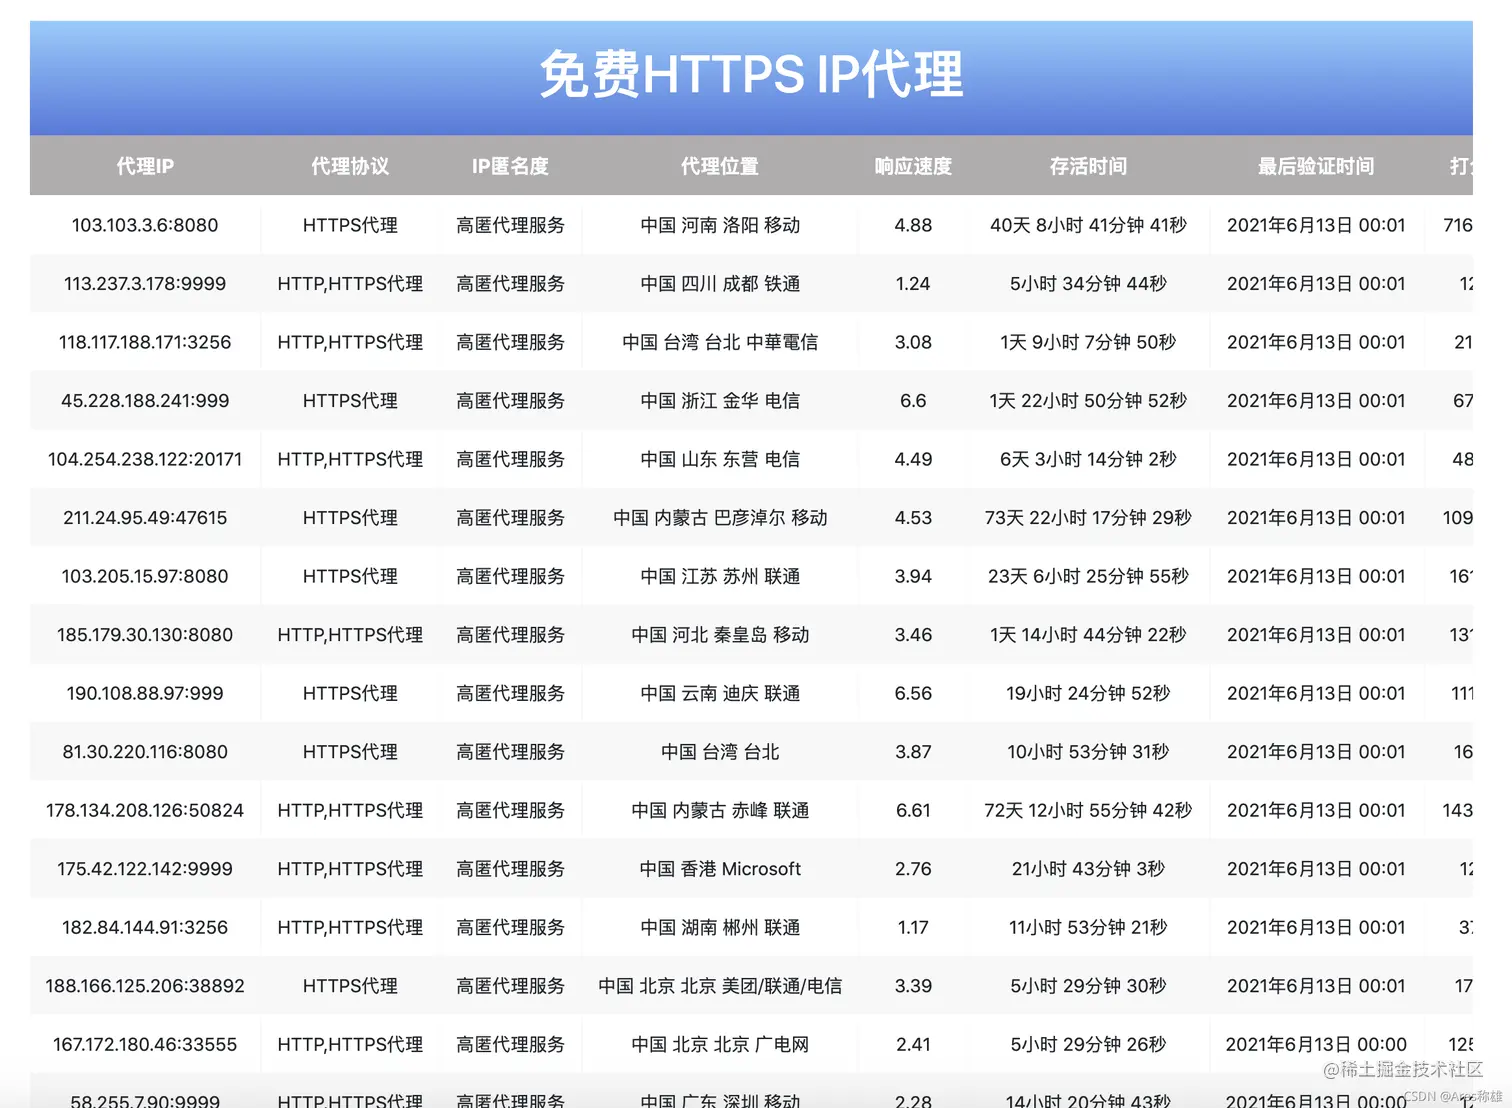Click the response speed 4.88 cell
Image resolution: width=1512 pixels, height=1108 pixels.
[913, 225]
